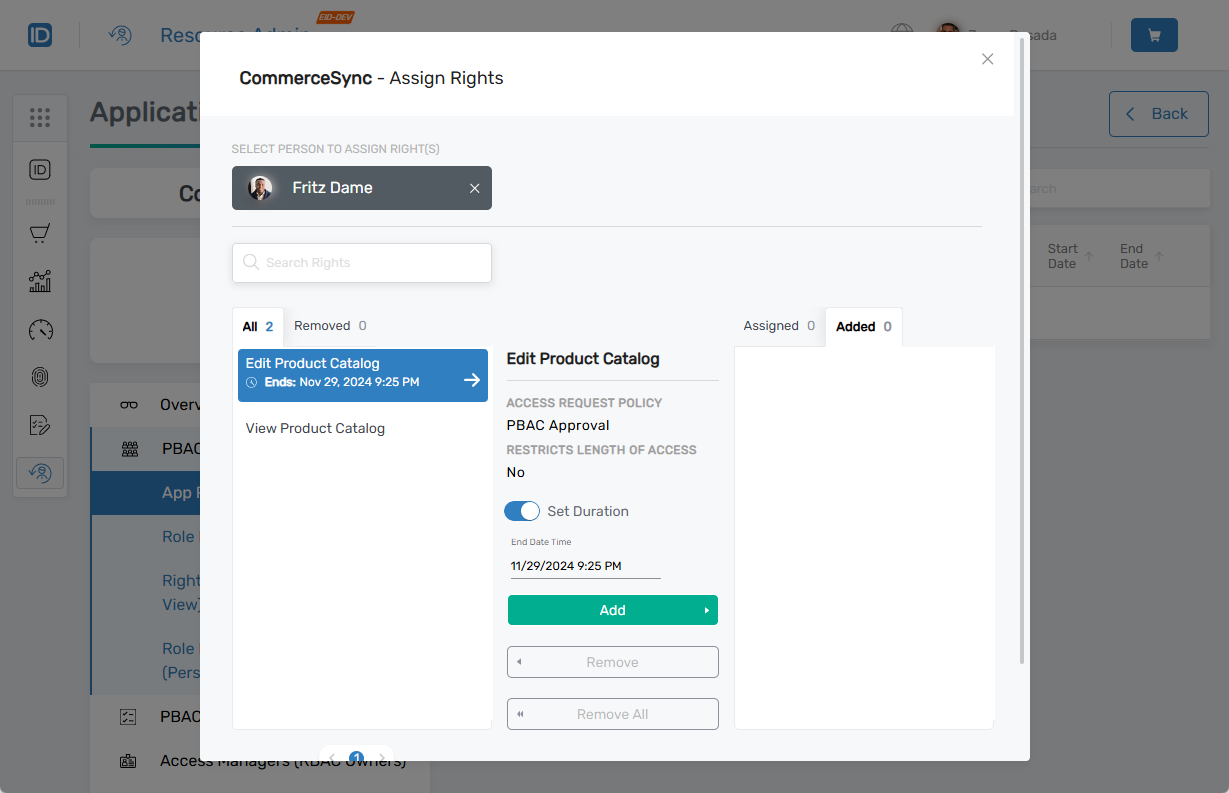The height and width of the screenshot is (793, 1229).
Task: Switch to the All rights tab
Action: click(258, 326)
